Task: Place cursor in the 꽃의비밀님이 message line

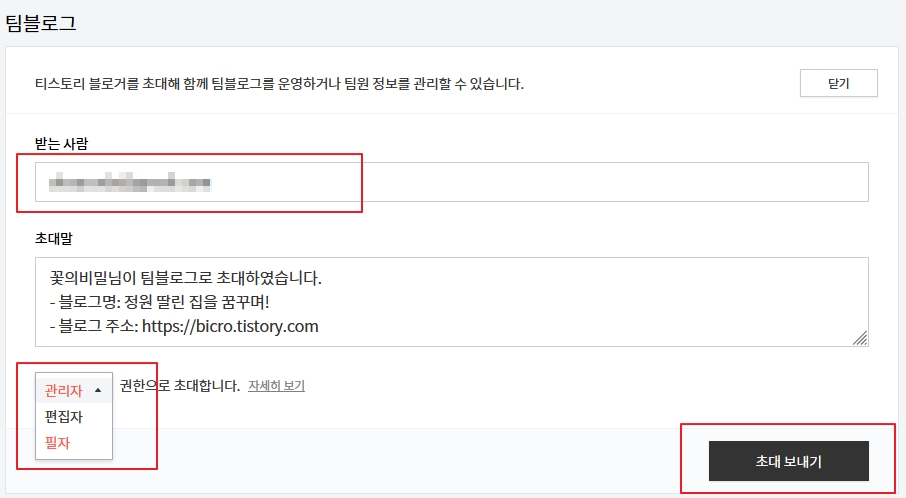Action: click(185, 278)
